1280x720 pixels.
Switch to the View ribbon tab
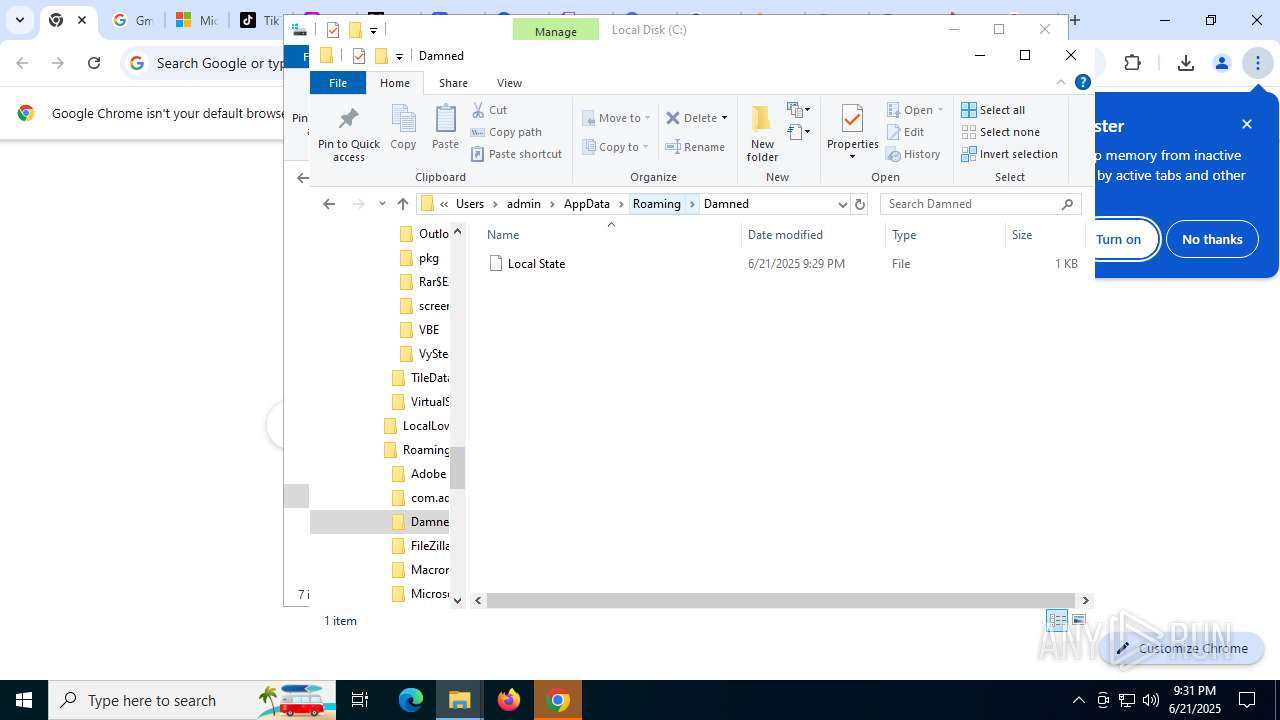pos(509,83)
